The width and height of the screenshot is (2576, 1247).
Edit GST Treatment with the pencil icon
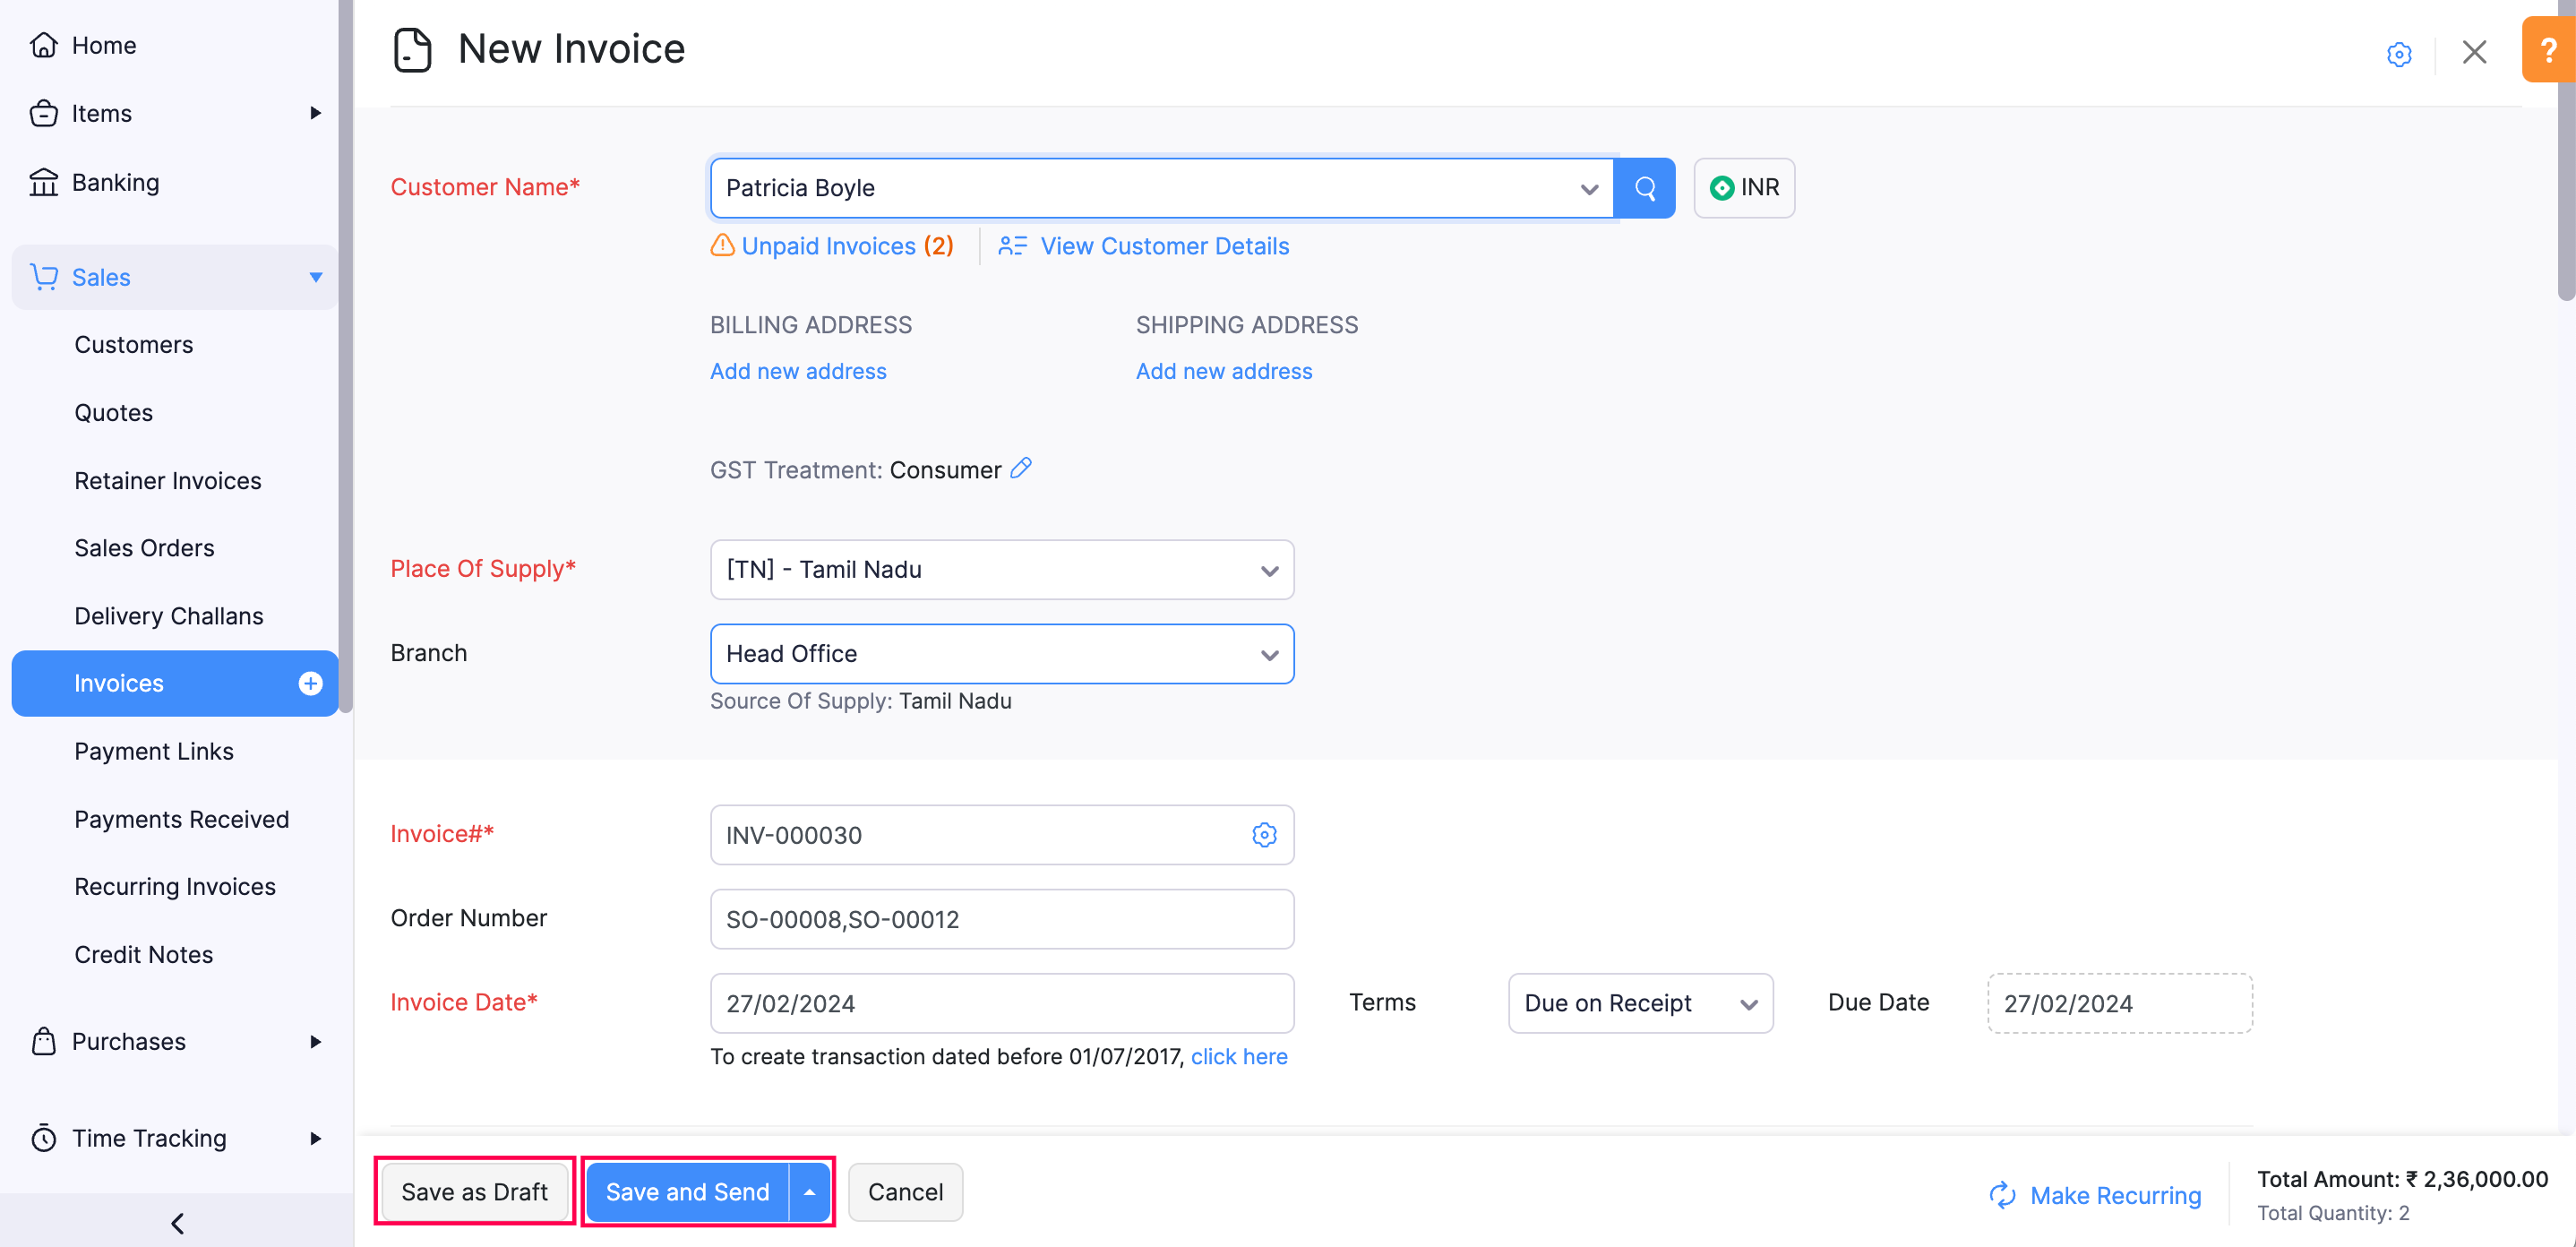[x=1021, y=468]
